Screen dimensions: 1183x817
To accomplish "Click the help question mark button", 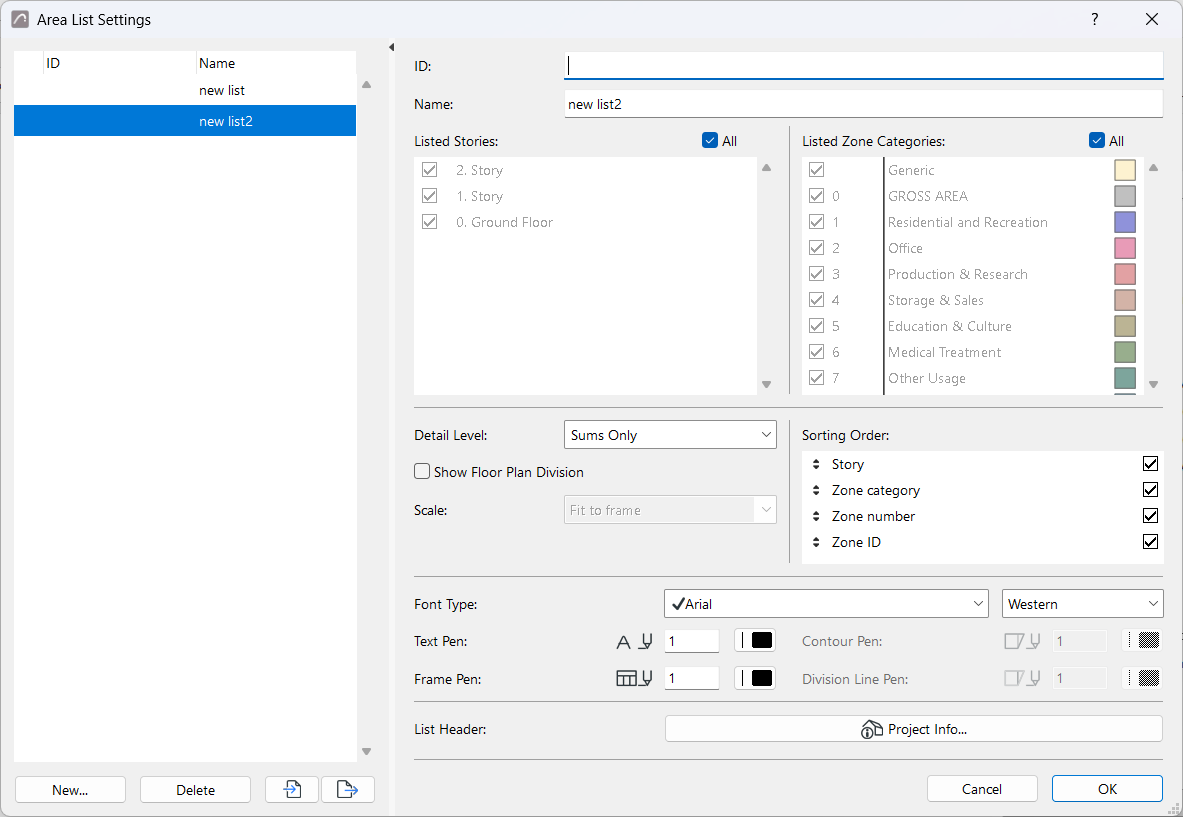I will 1094,20.
